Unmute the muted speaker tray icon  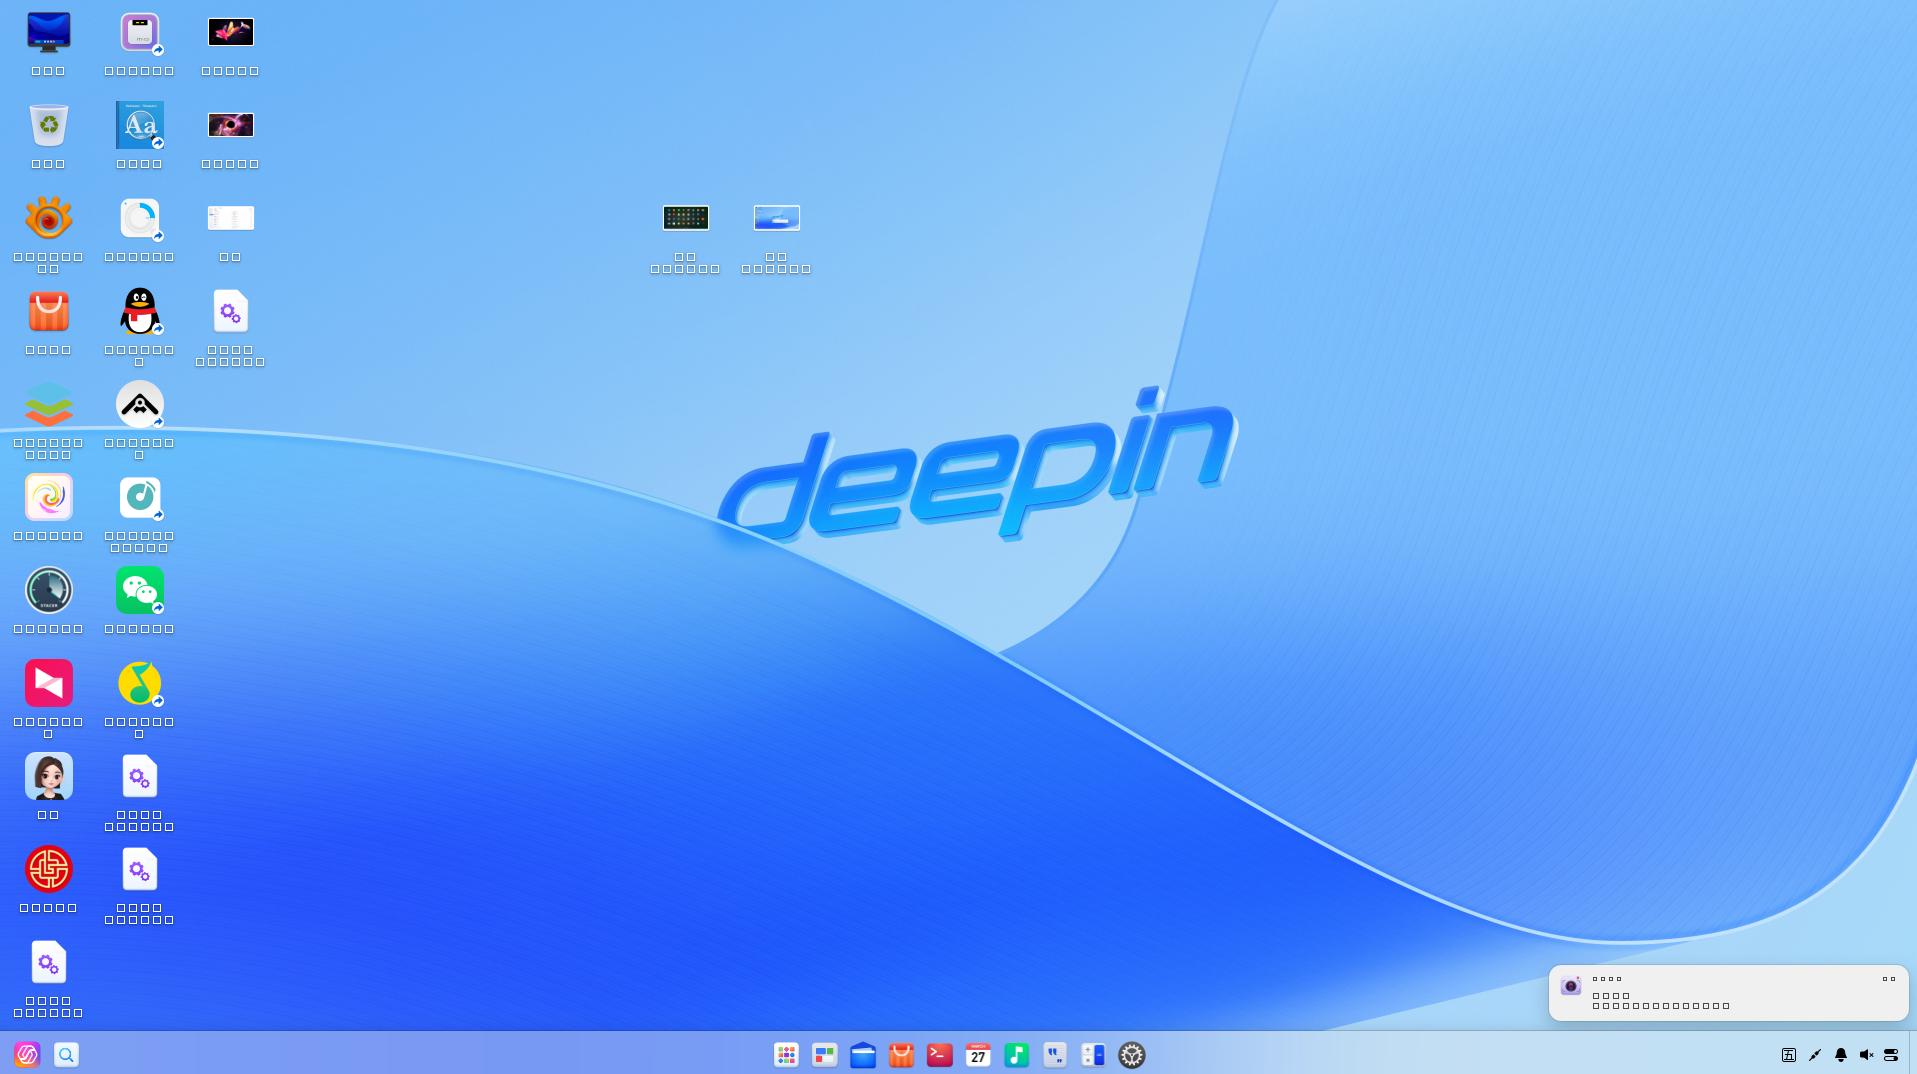point(1866,1055)
